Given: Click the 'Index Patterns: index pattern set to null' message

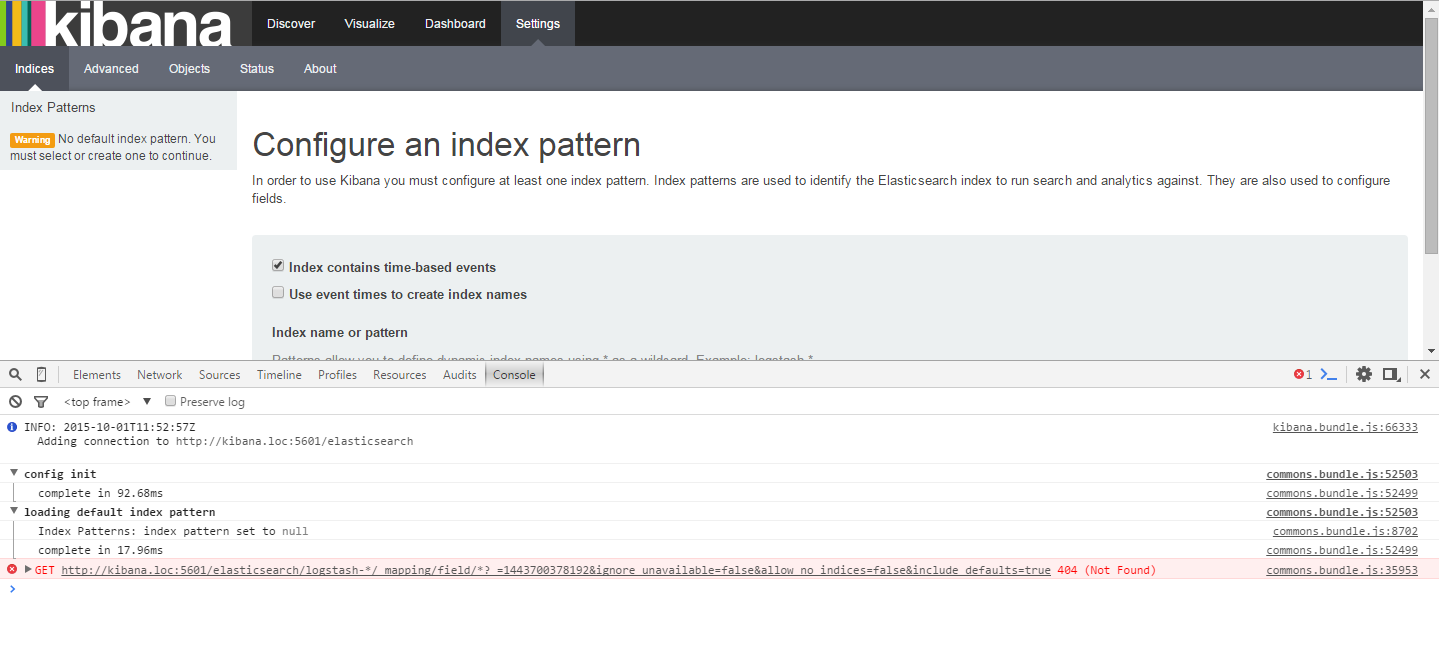Looking at the screenshot, I should (x=173, y=531).
